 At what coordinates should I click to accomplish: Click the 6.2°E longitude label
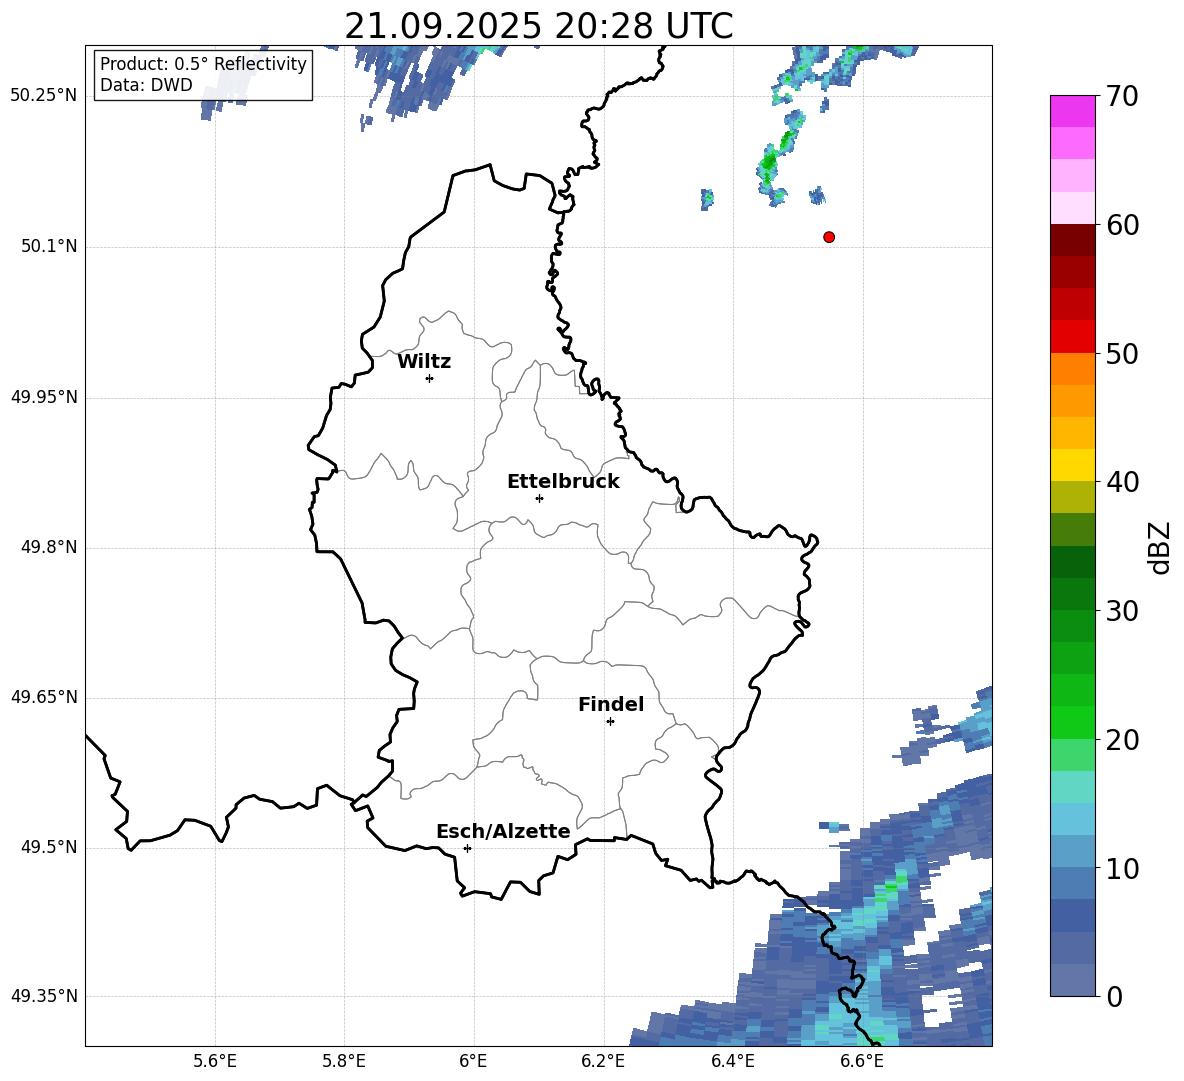click(603, 1062)
